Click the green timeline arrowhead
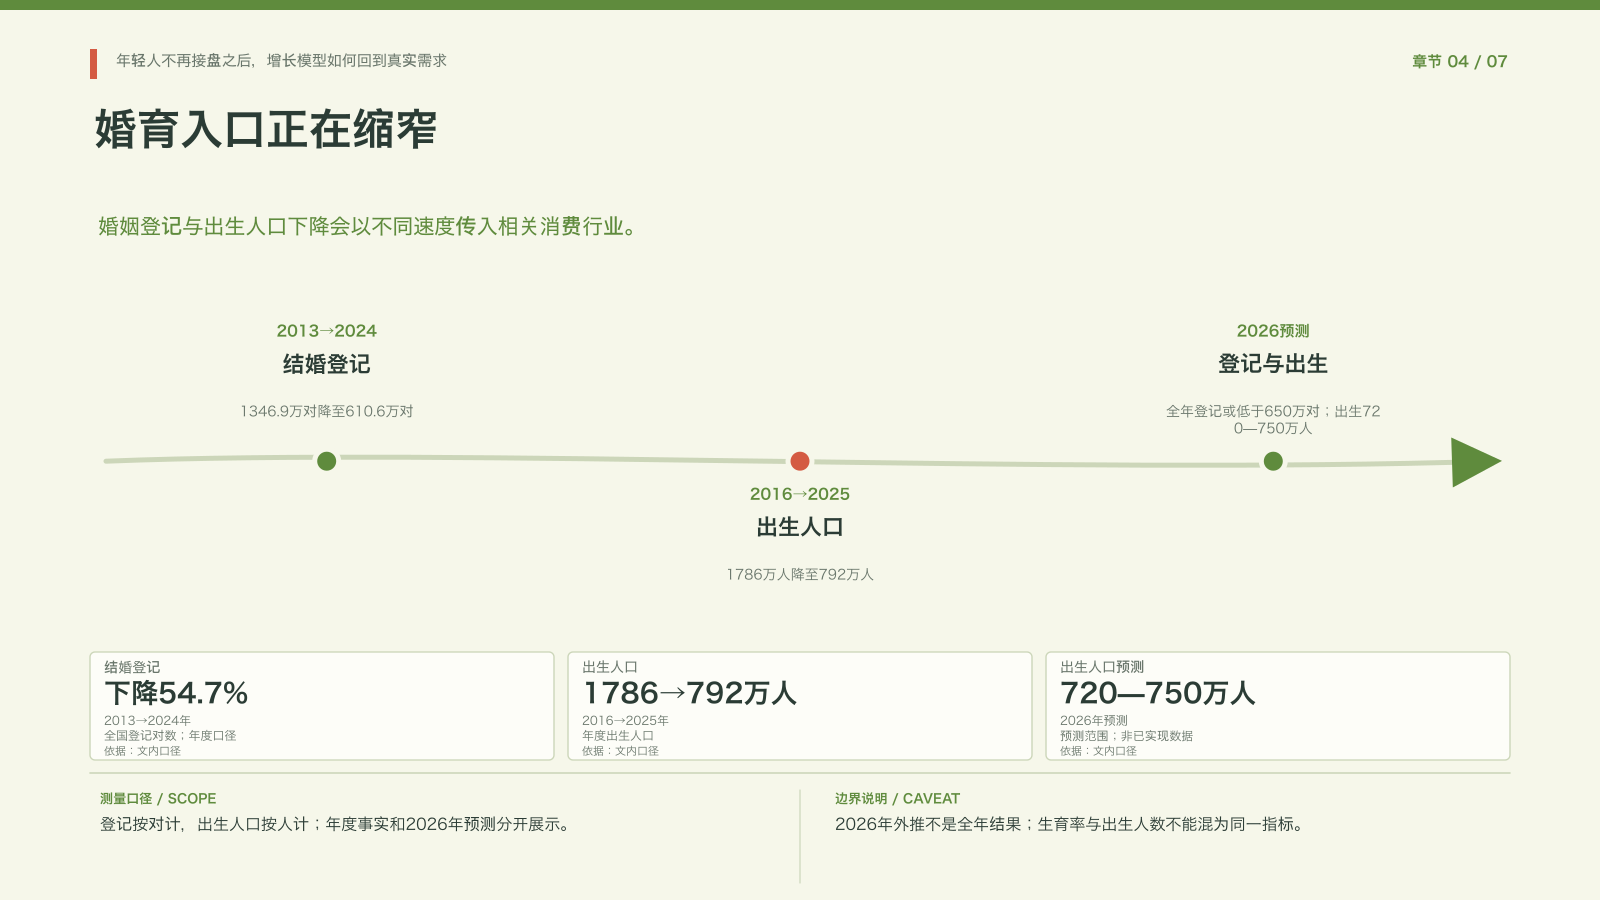The image size is (1600, 900). pos(1476,462)
